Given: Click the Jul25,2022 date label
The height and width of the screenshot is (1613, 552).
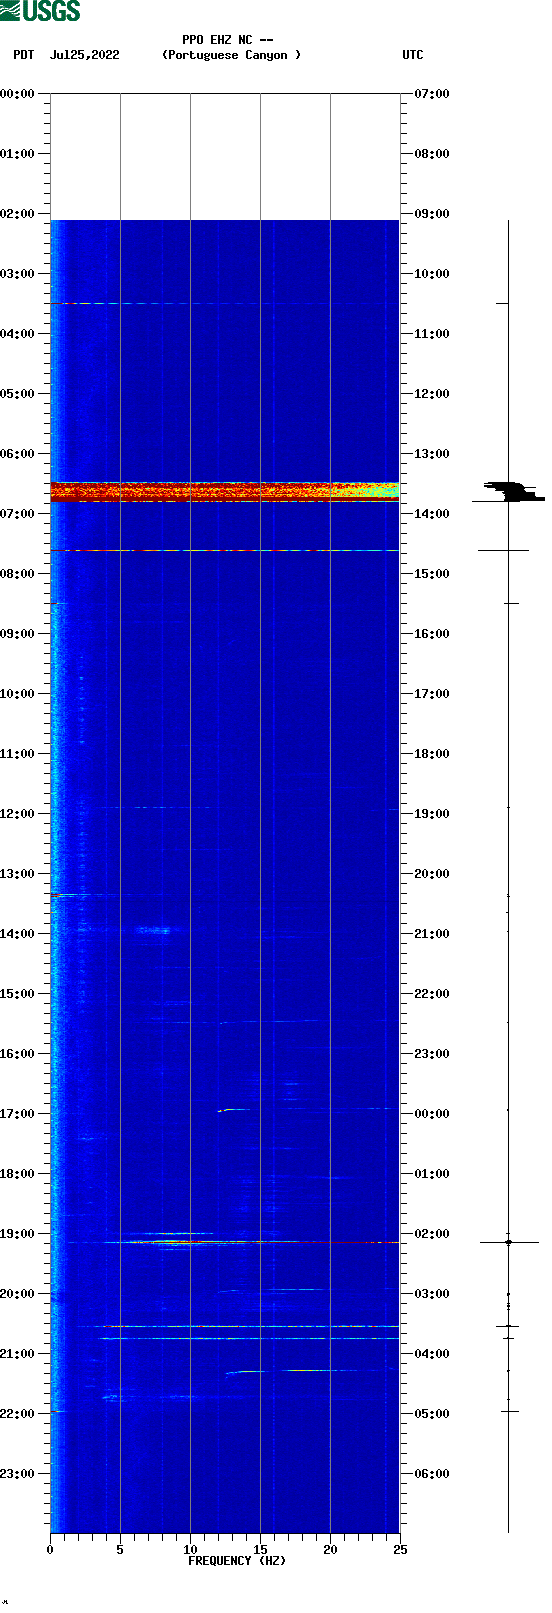Looking at the screenshot, I should point(84,55).
